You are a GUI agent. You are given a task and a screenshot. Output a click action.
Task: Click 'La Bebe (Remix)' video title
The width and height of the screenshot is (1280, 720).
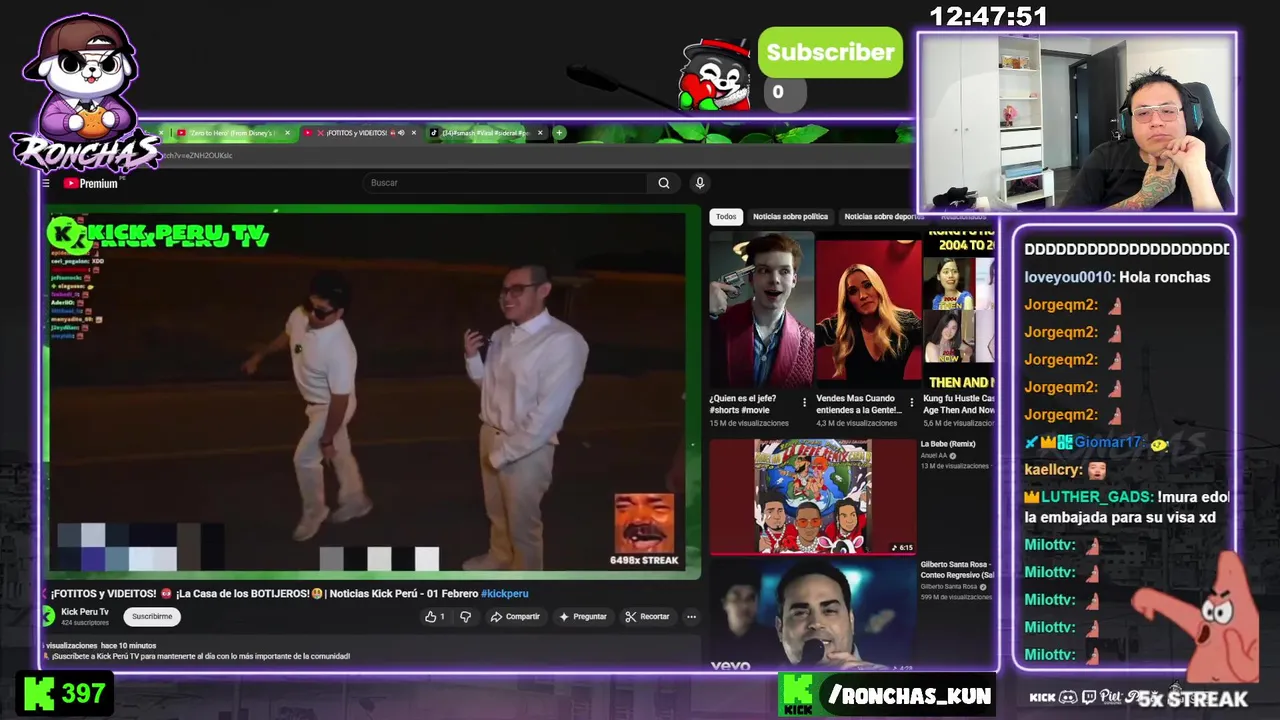(947, 444)
